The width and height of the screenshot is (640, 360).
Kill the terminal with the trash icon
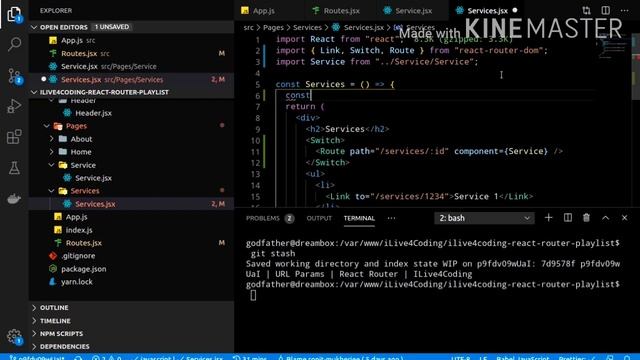587,218
